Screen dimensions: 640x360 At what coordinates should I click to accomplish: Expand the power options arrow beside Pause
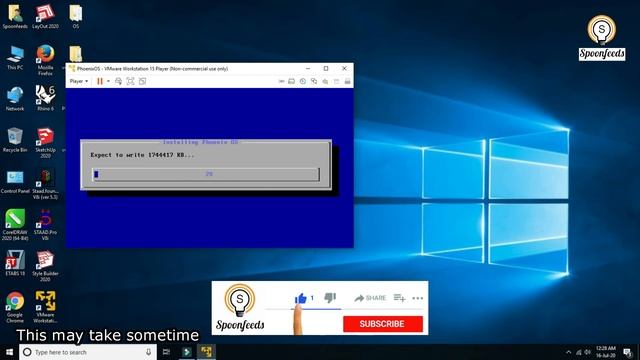point(108,81)
